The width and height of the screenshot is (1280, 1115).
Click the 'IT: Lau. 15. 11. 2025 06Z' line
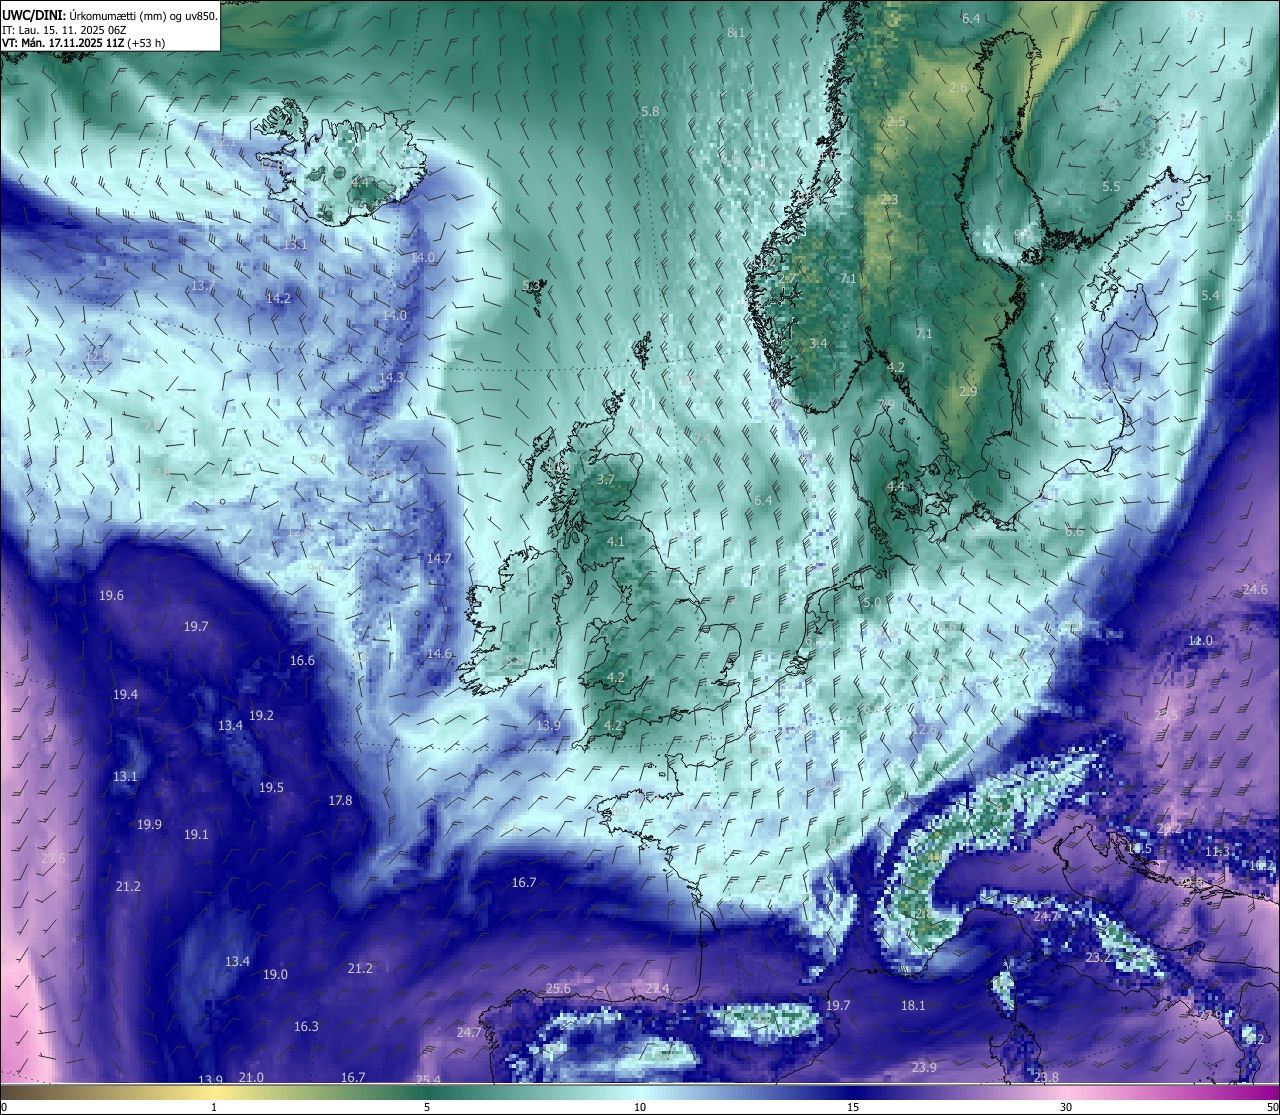63,30
